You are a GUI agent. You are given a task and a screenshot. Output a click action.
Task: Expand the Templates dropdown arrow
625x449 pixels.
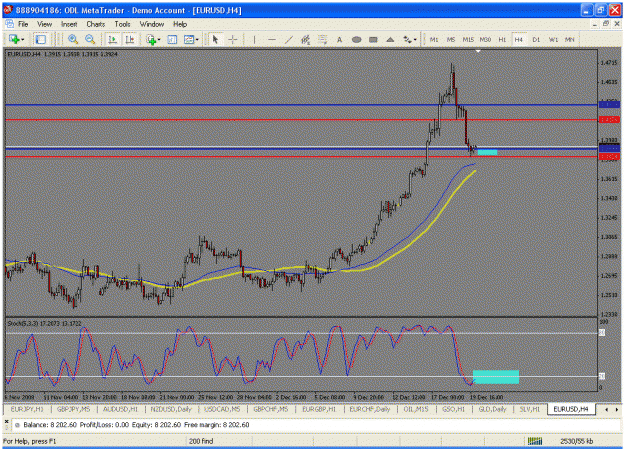click(x=197, y=39)
